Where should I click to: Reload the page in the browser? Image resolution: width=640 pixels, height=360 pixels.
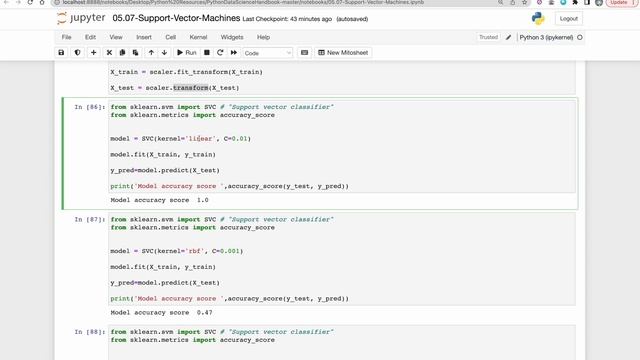[x=30, y=2]
